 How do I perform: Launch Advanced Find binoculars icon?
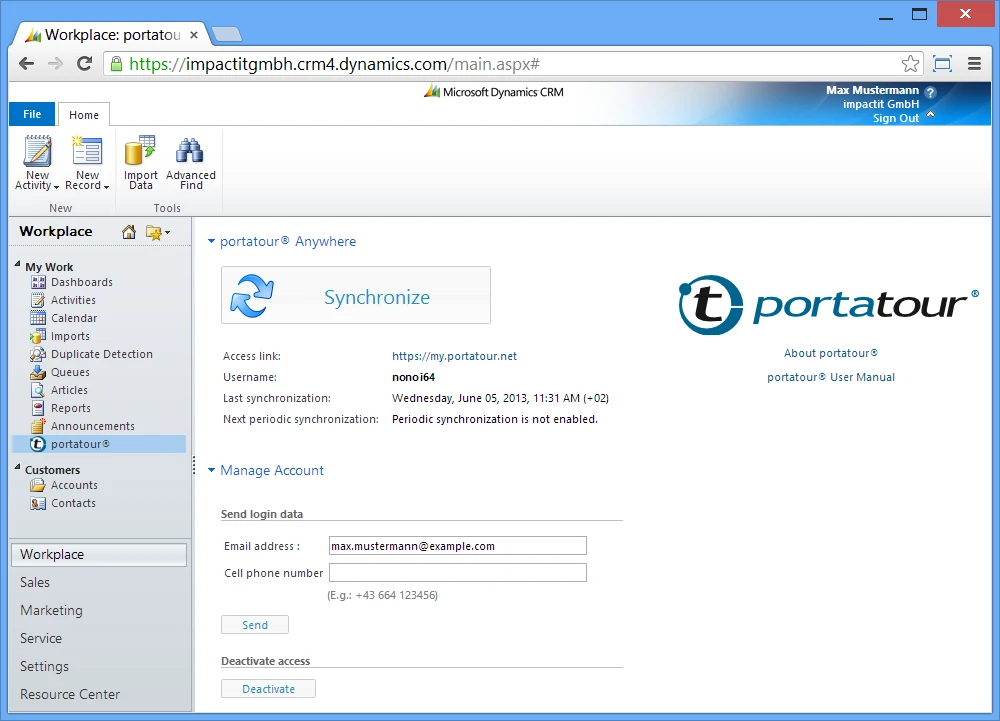pos(190,151)
